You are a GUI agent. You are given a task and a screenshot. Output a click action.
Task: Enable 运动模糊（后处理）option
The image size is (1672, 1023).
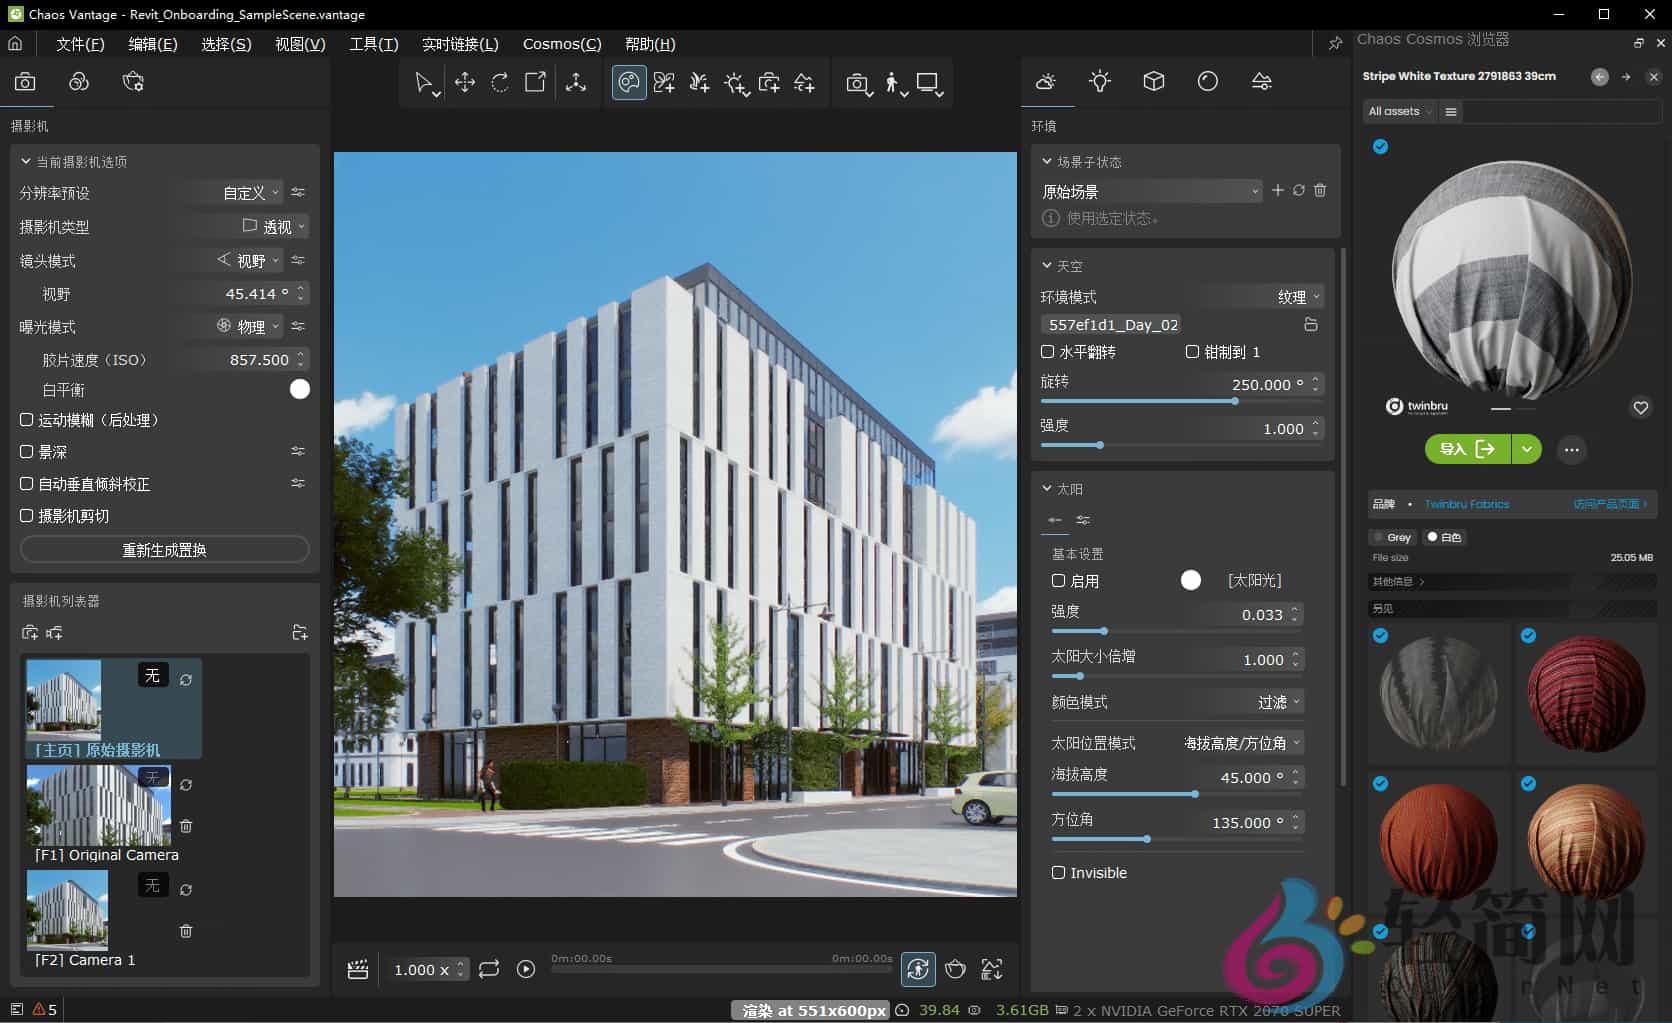point(27,420)
